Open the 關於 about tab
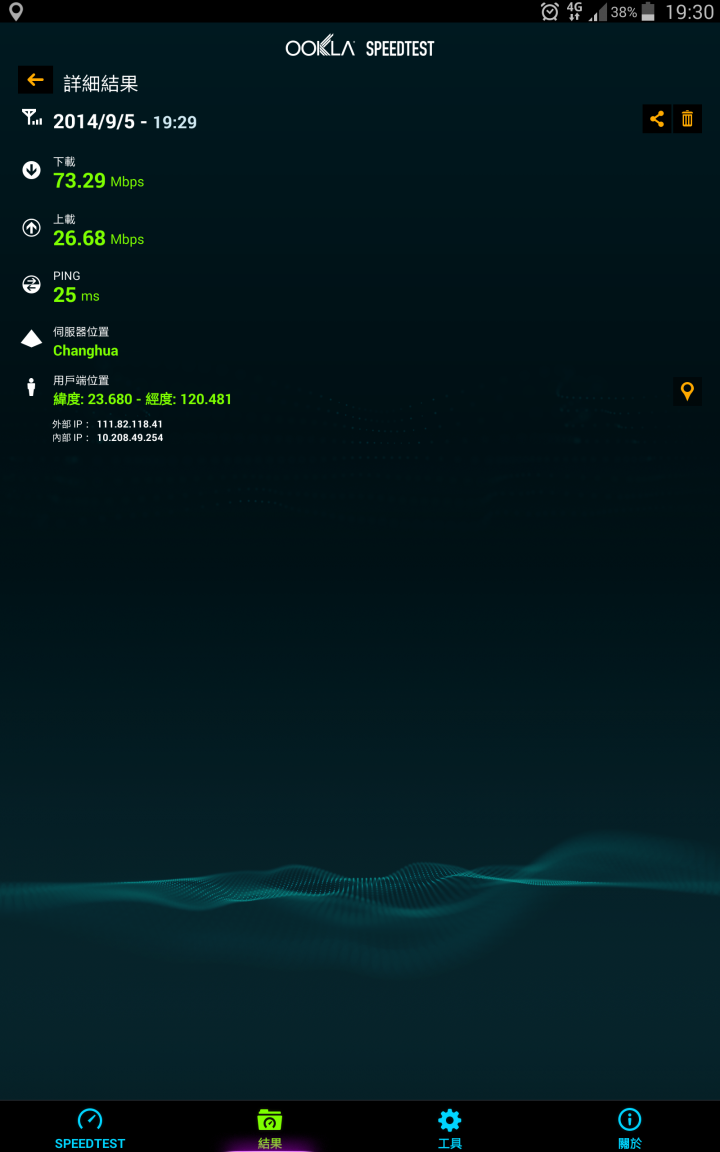 click(x=630, y=1128)
